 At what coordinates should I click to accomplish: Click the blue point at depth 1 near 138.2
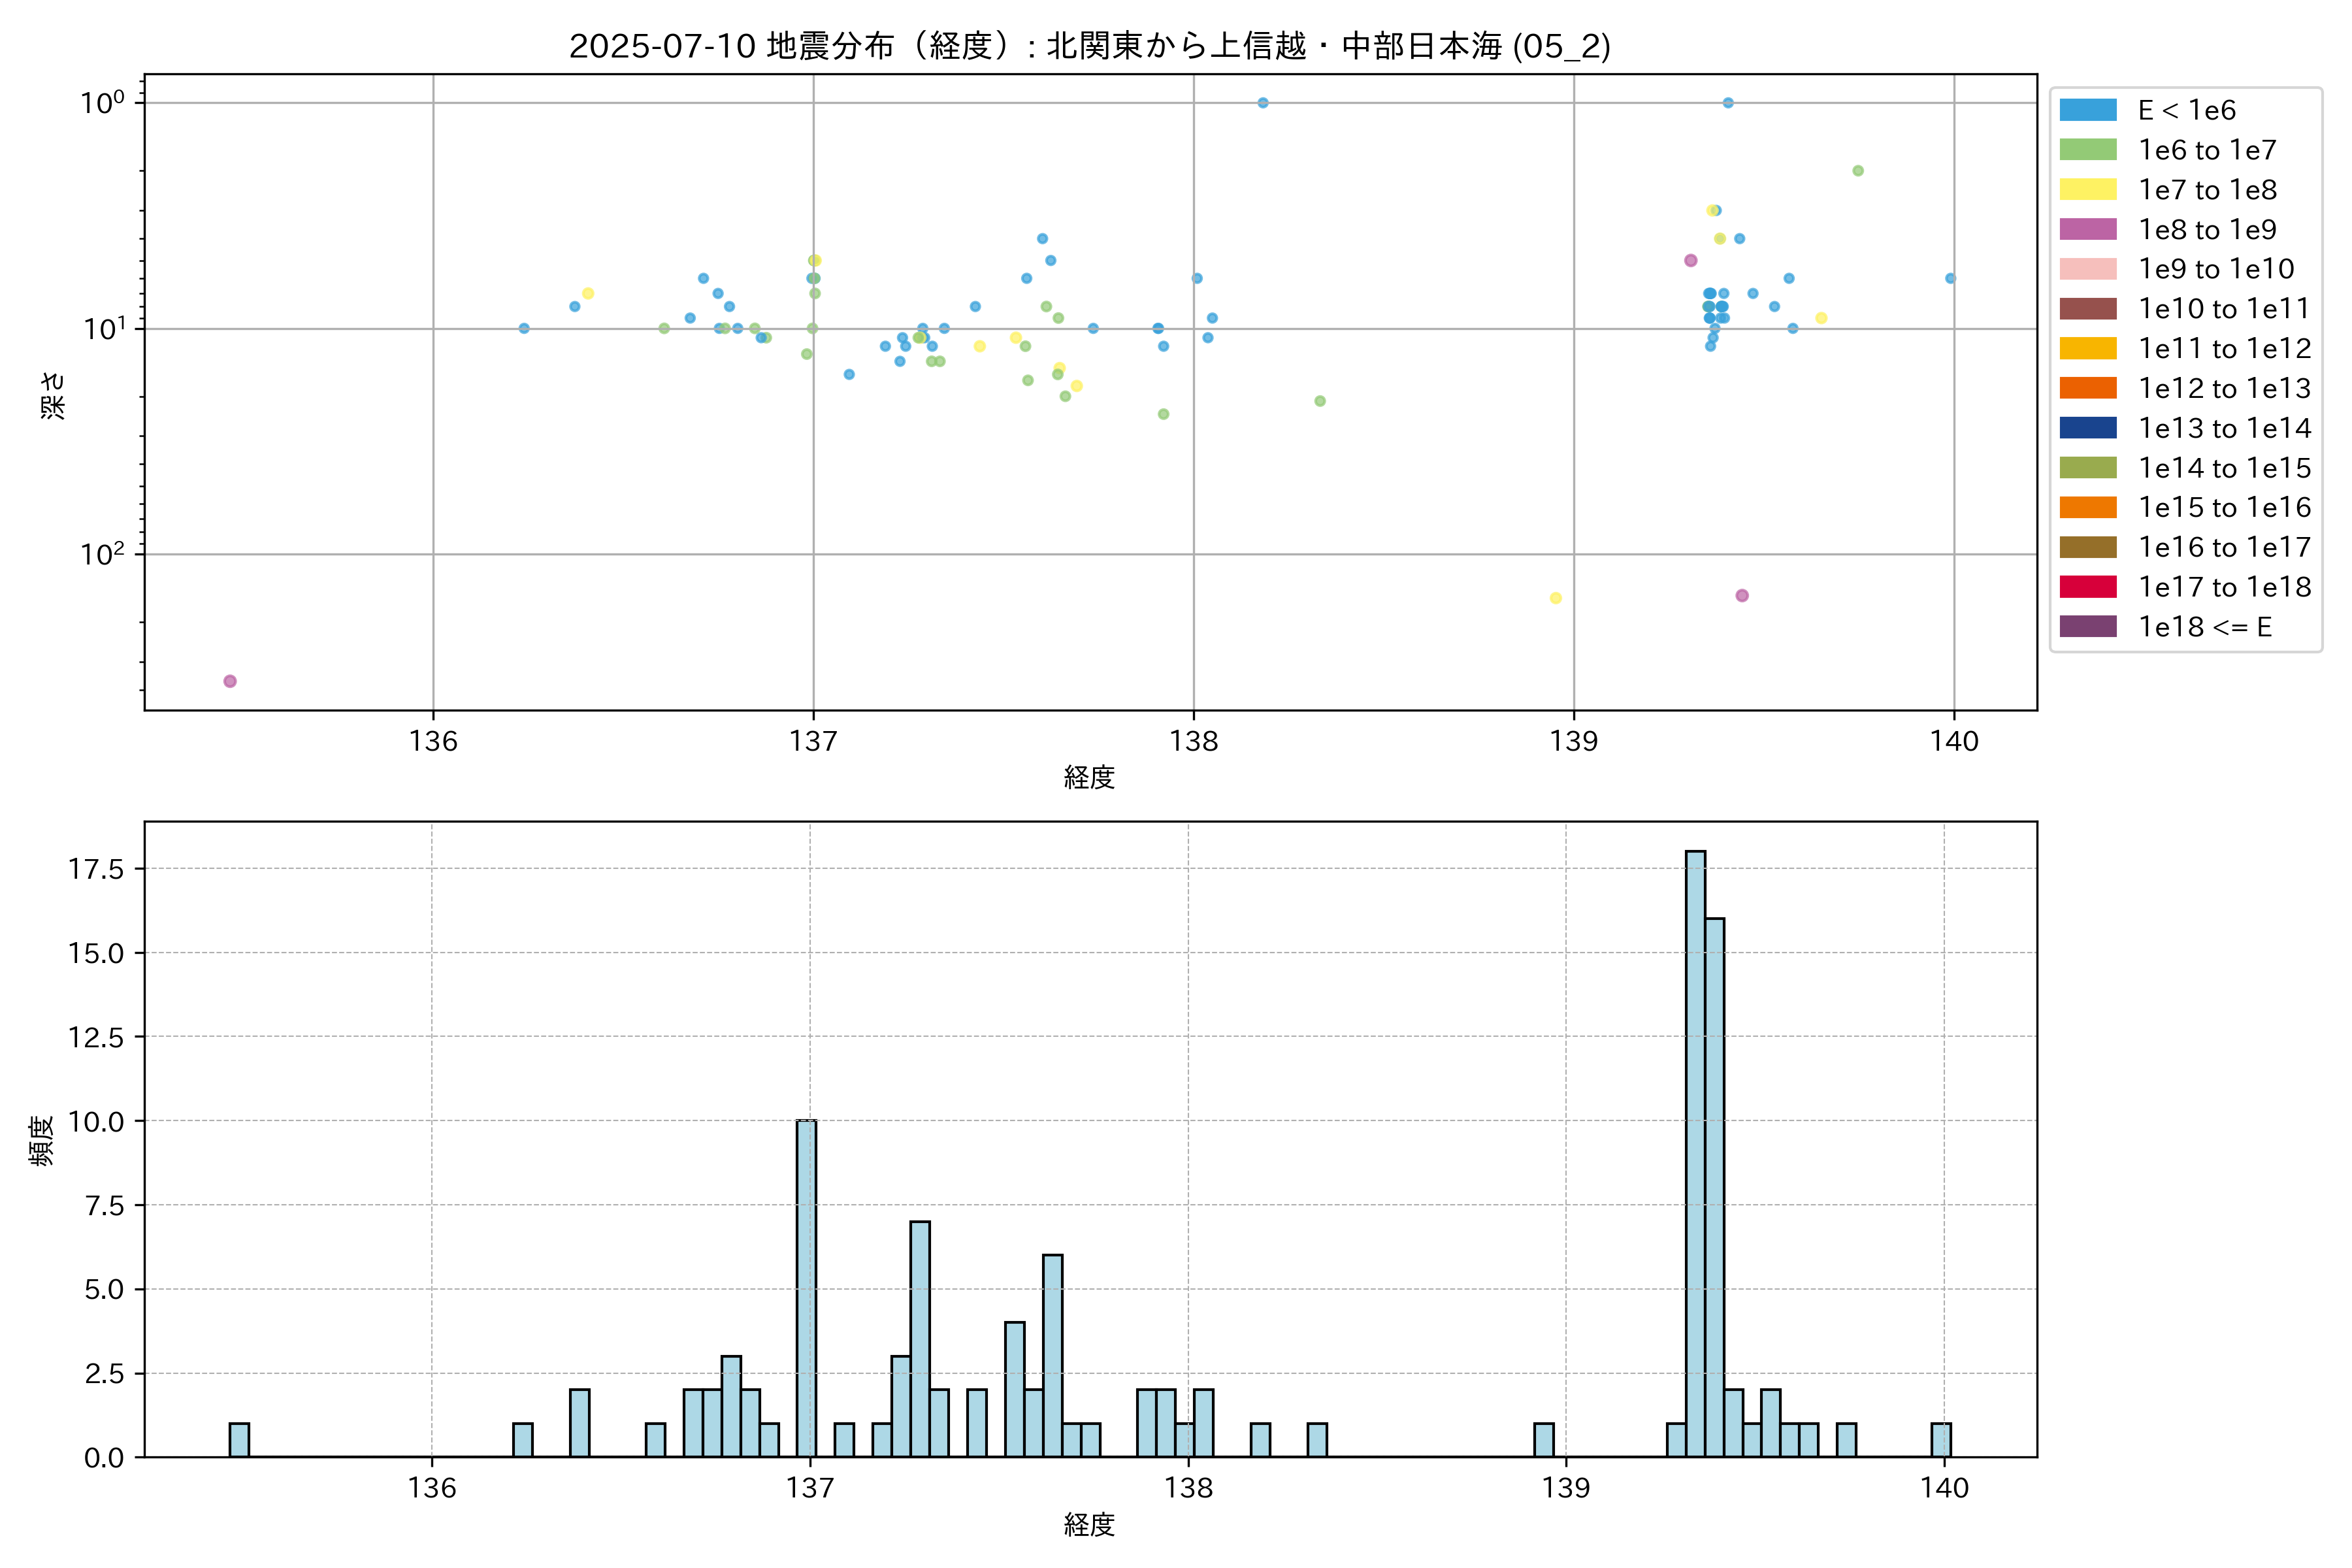[1263, 103]
